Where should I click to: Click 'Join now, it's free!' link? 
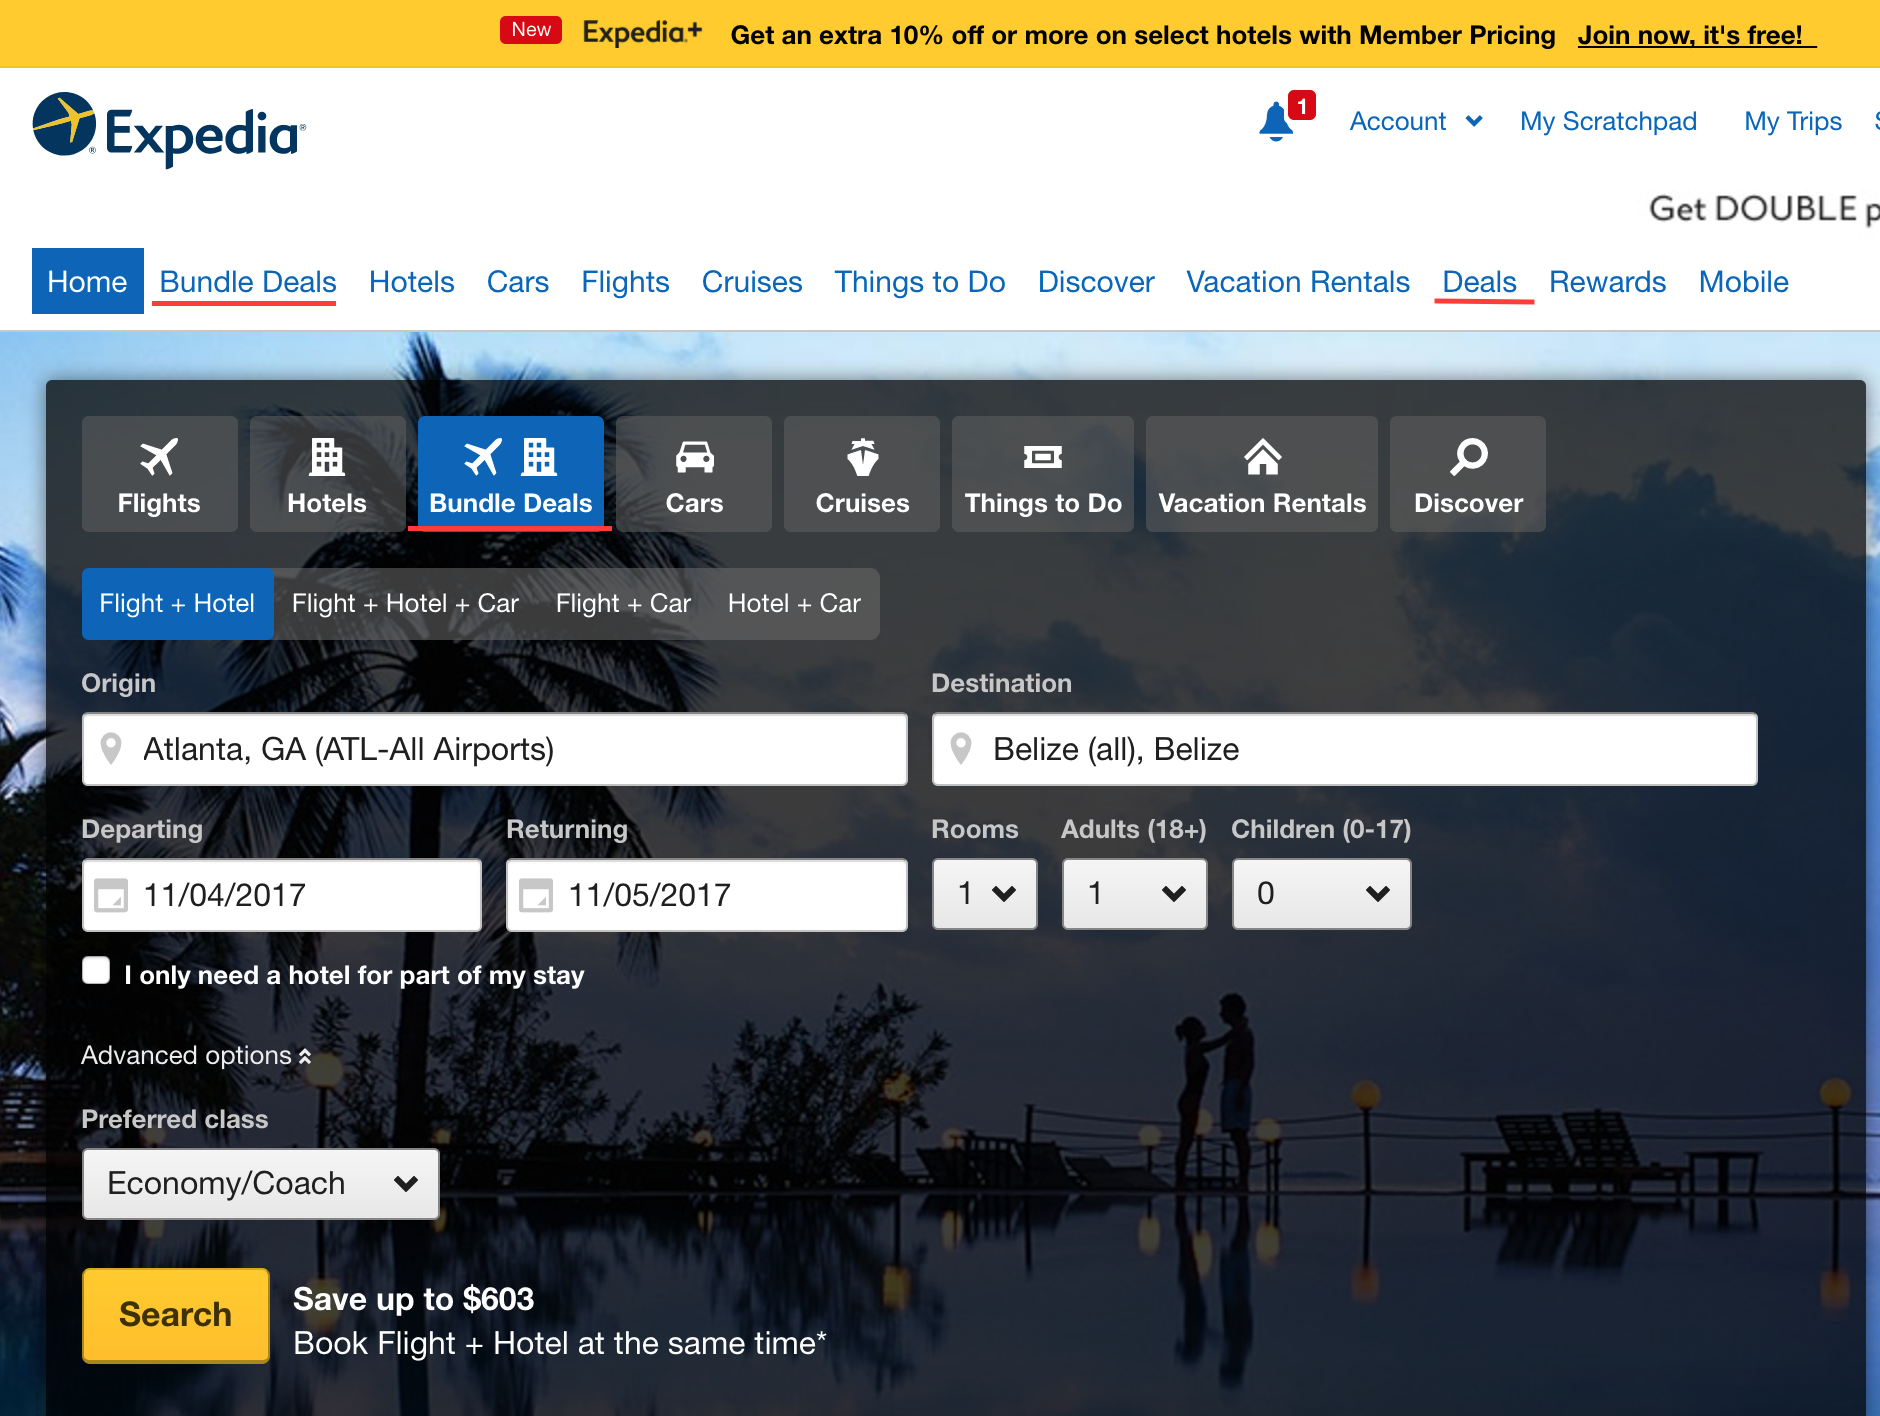point(1696,35)
